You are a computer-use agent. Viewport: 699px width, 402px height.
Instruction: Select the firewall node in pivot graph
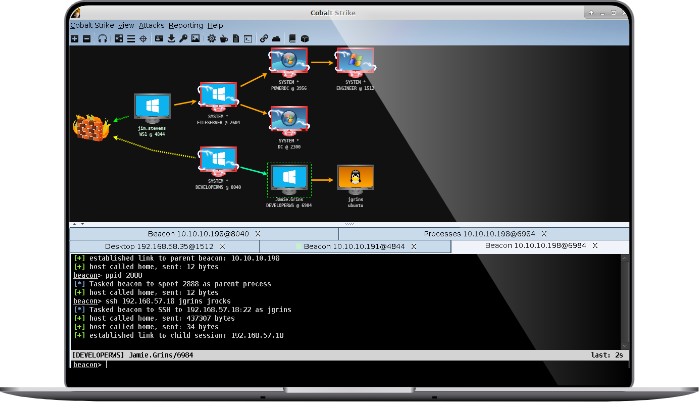[91, 127]
